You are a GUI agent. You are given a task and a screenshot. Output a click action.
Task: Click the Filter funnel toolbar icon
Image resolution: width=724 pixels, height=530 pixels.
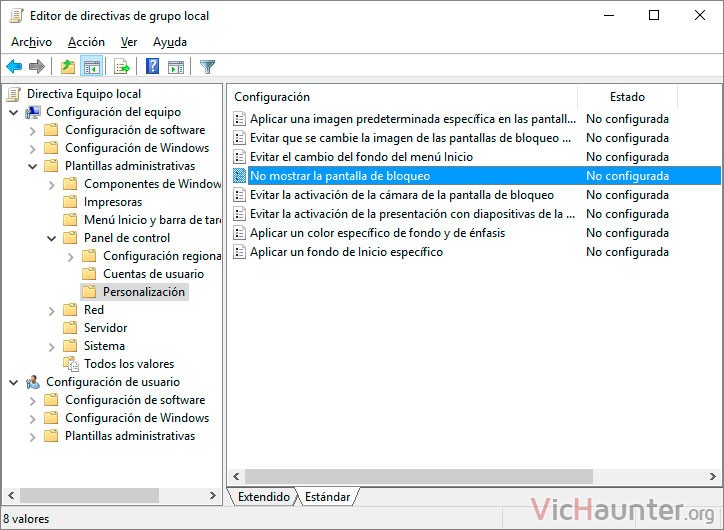pos(207,67)
